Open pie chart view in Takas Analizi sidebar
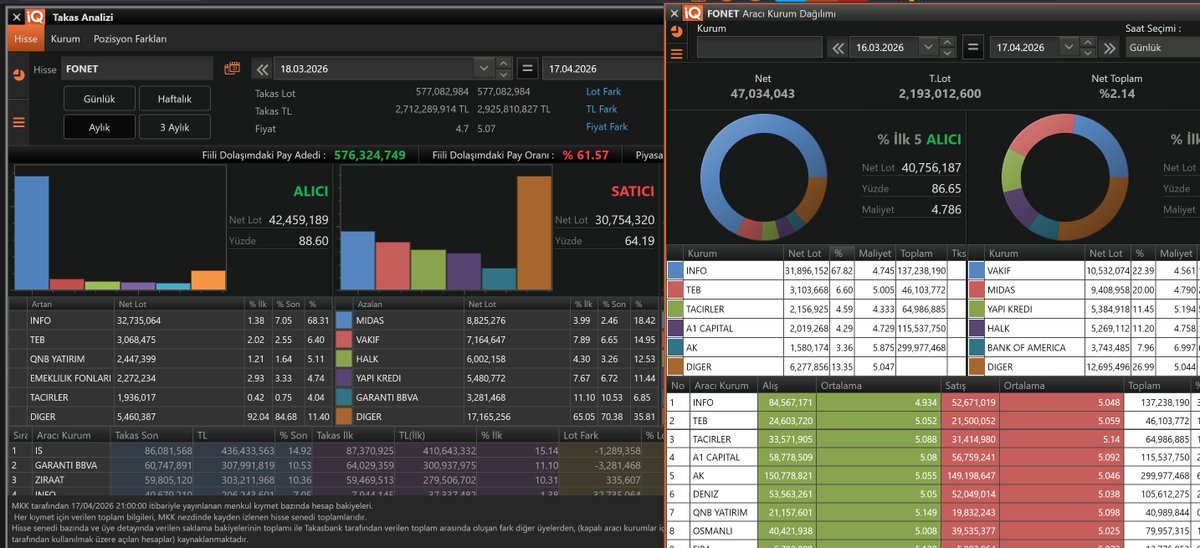 (19, 74)
